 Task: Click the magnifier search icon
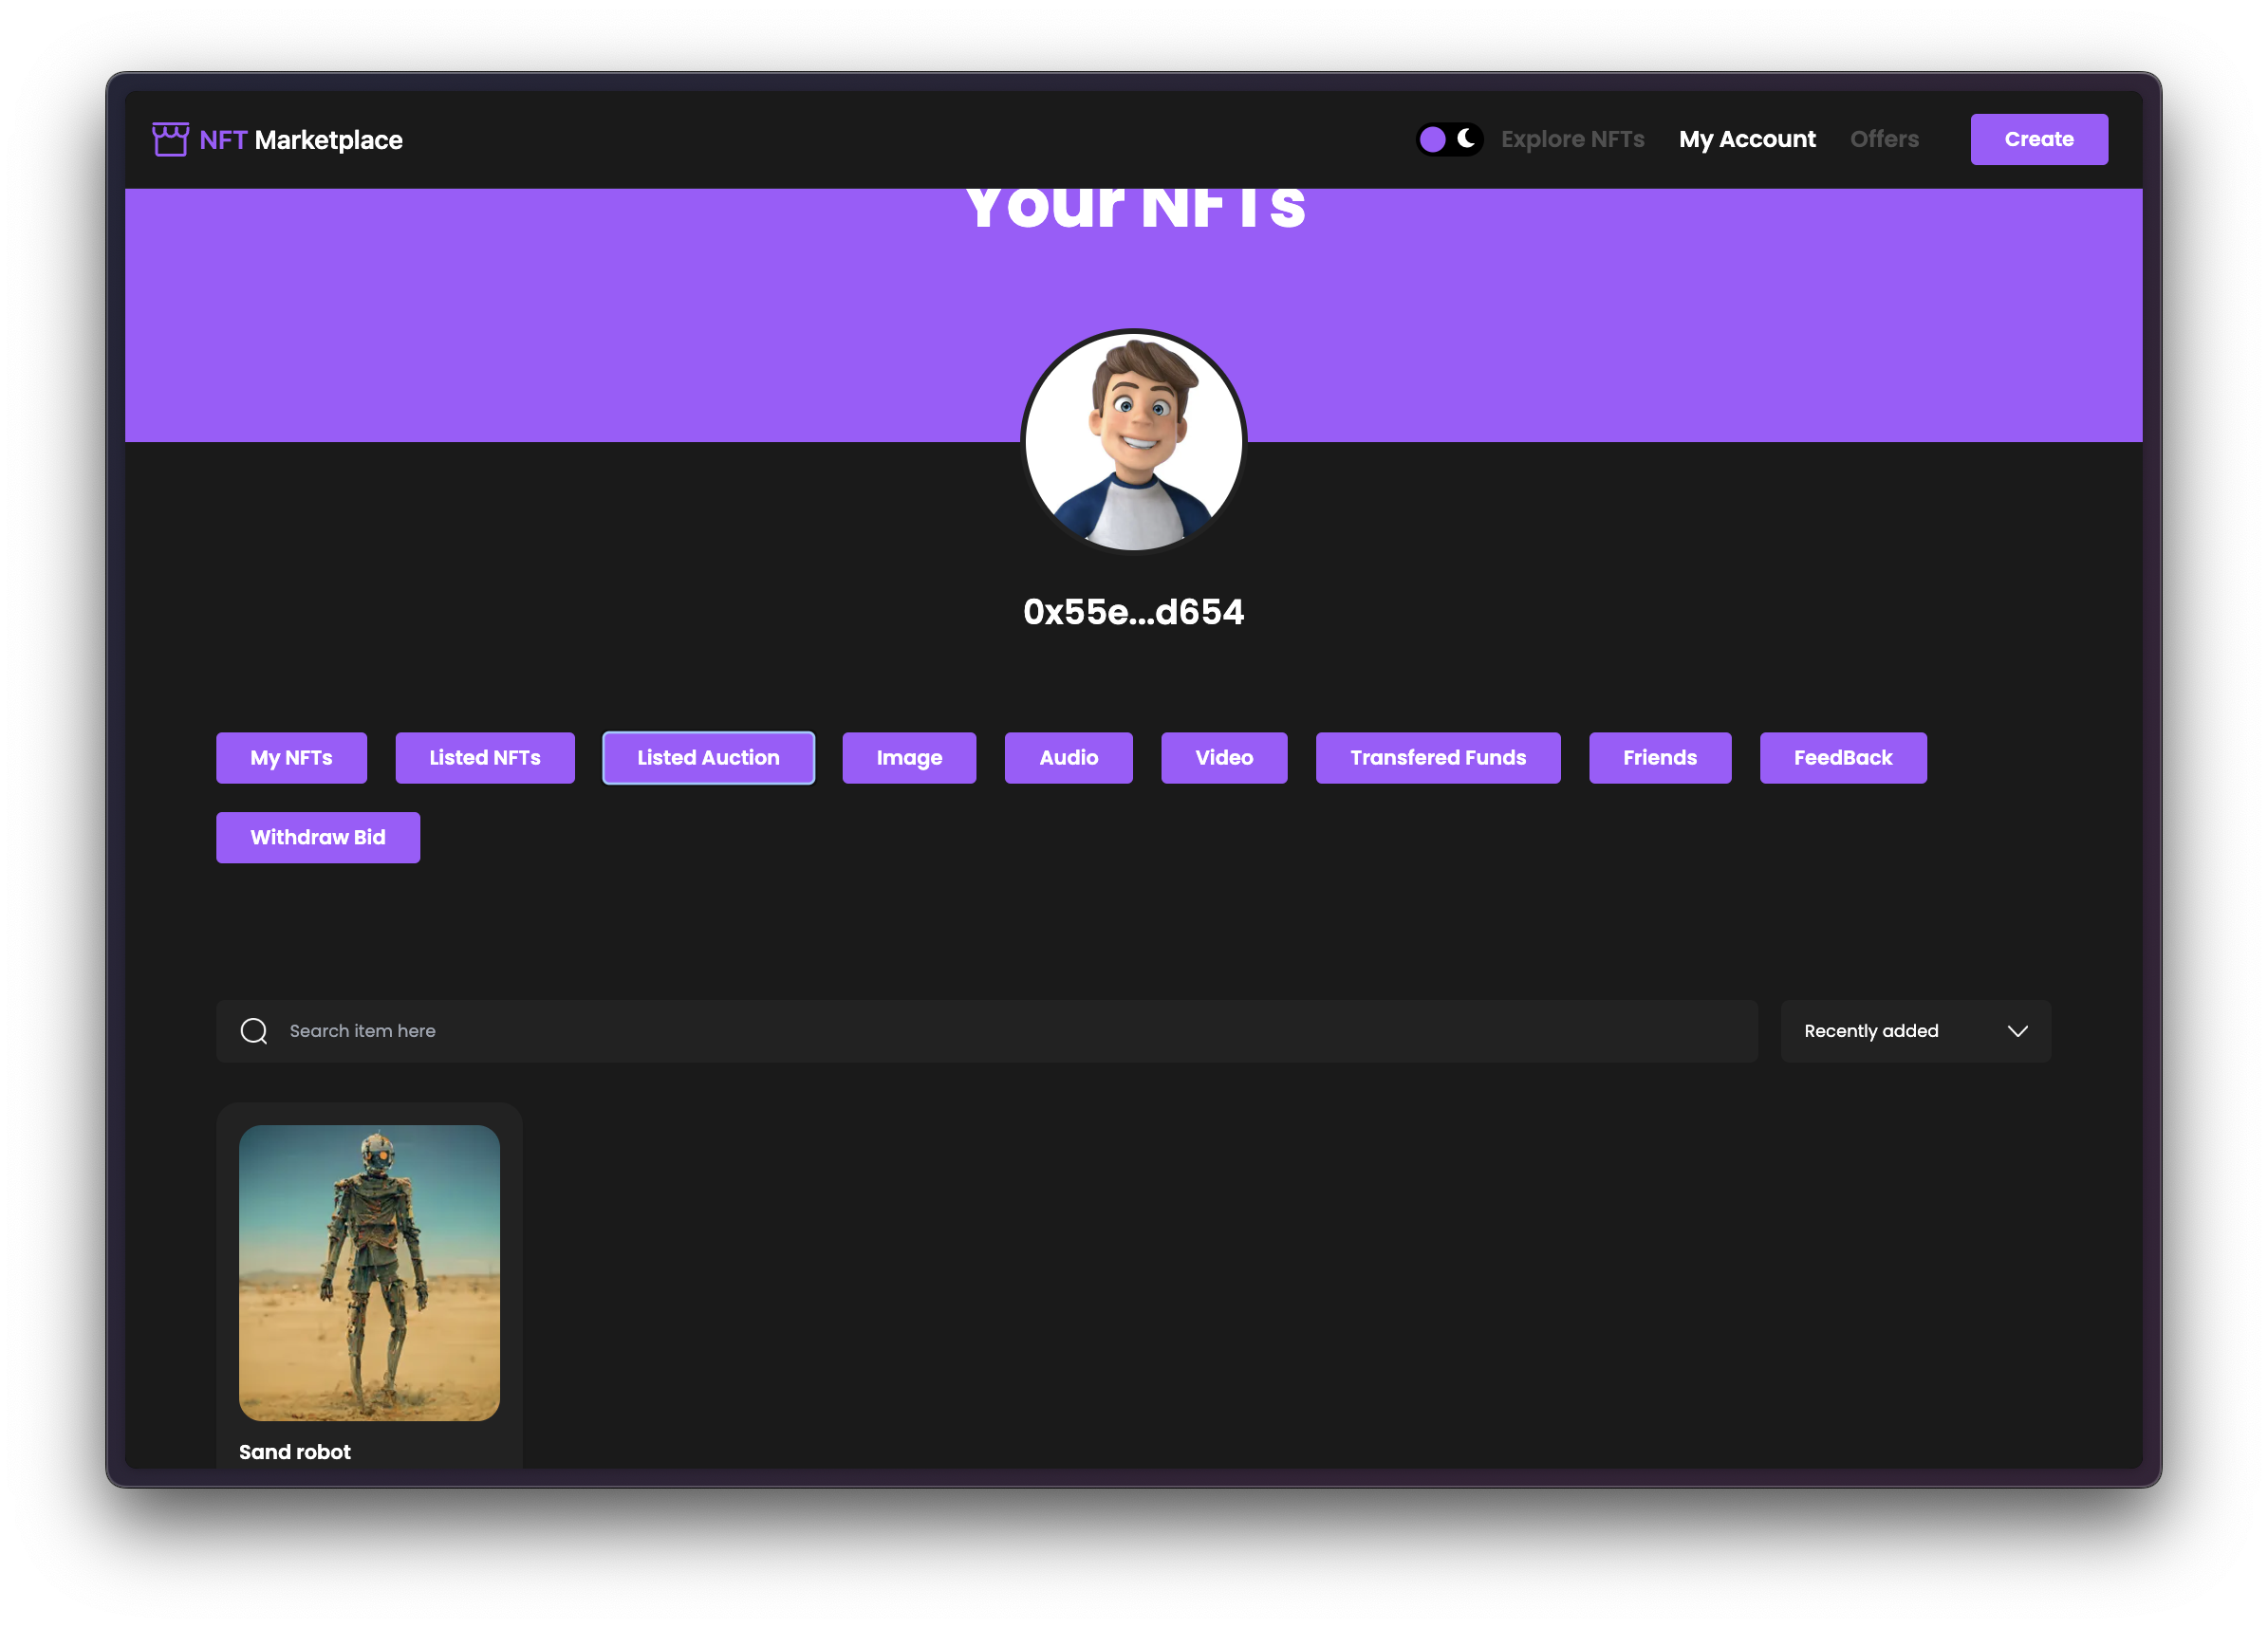coord(254,1031)
